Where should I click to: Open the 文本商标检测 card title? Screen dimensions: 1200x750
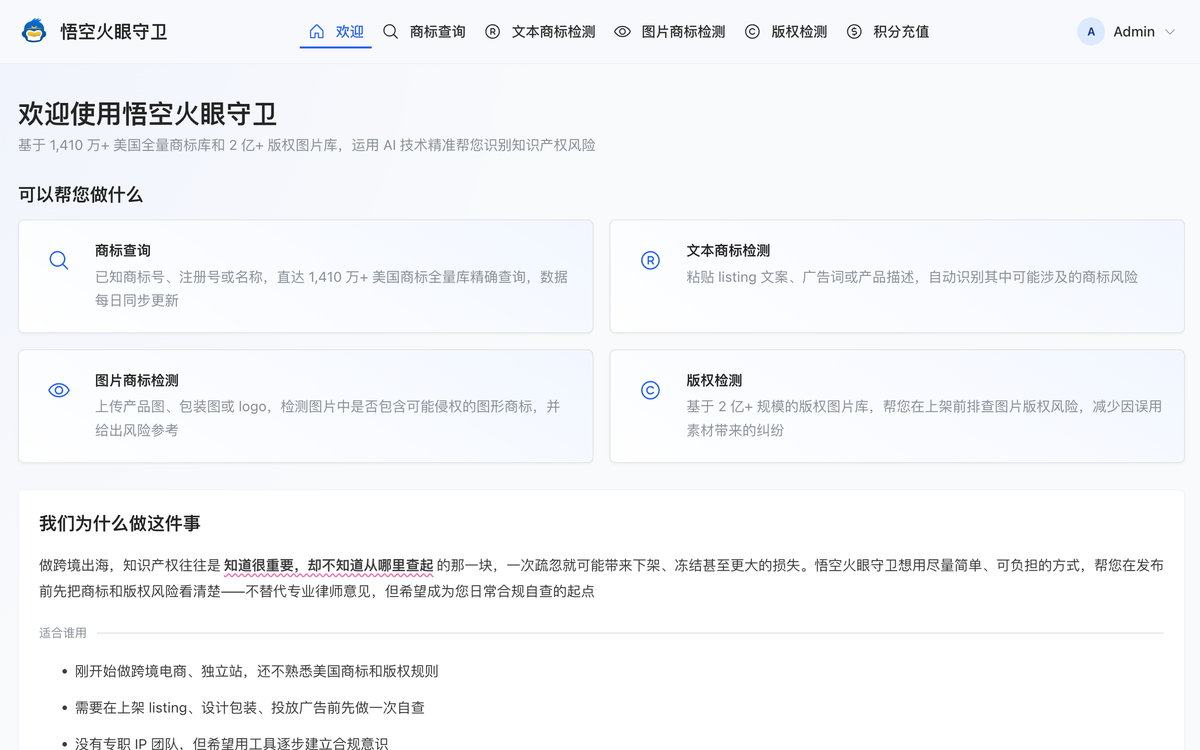coord(728,250)
